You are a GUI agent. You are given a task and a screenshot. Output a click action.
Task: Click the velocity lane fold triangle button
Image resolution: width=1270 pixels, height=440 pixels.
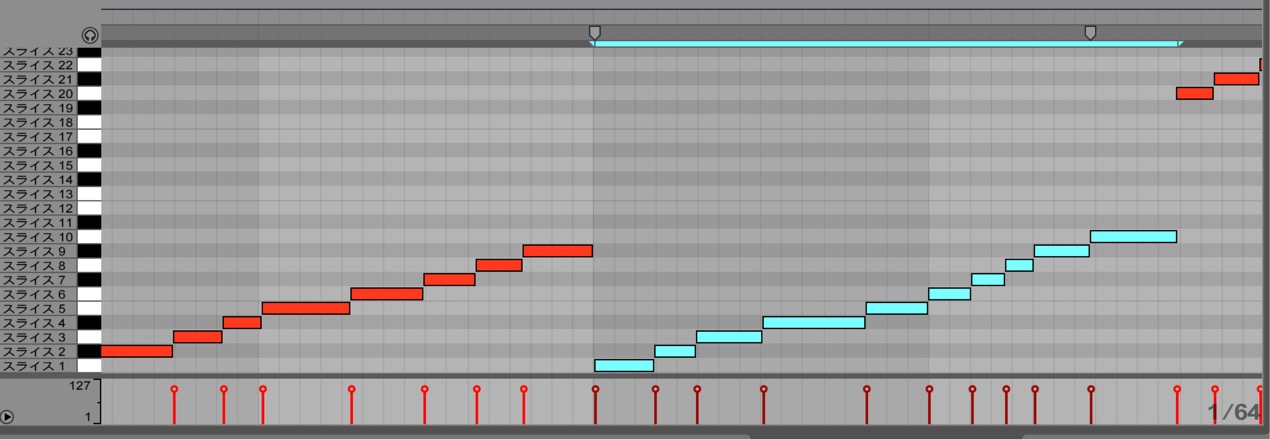[8, 416]
